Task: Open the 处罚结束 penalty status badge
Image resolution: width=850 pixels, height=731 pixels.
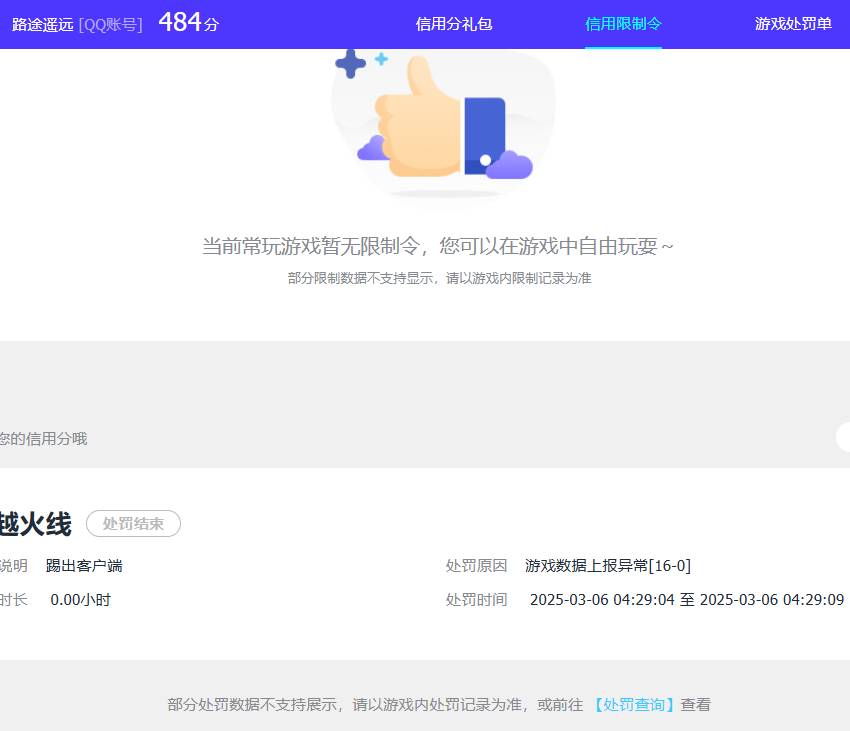Action: pos(133,523)
